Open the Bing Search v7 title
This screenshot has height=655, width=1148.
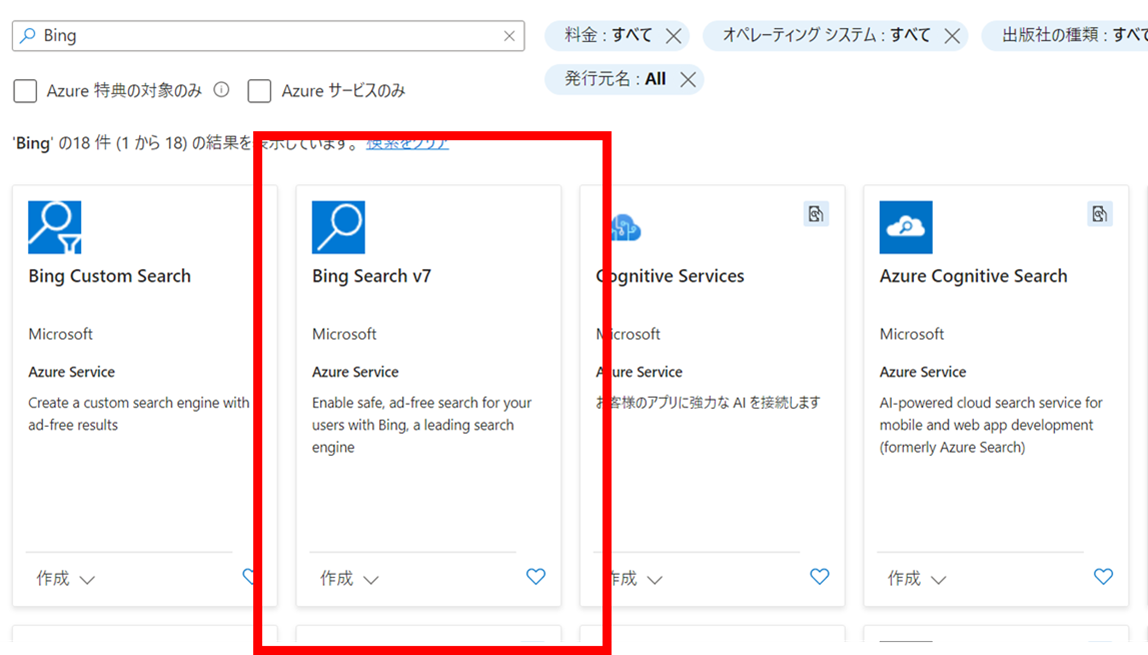click(x=372, y=276)
